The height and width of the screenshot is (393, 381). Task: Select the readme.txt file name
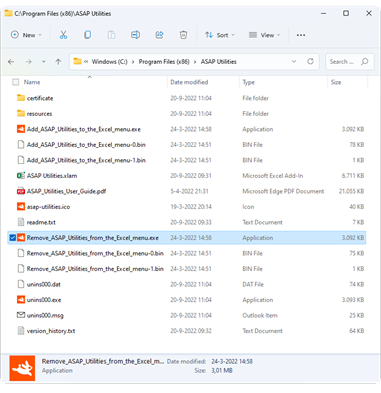tap(41, 222)
